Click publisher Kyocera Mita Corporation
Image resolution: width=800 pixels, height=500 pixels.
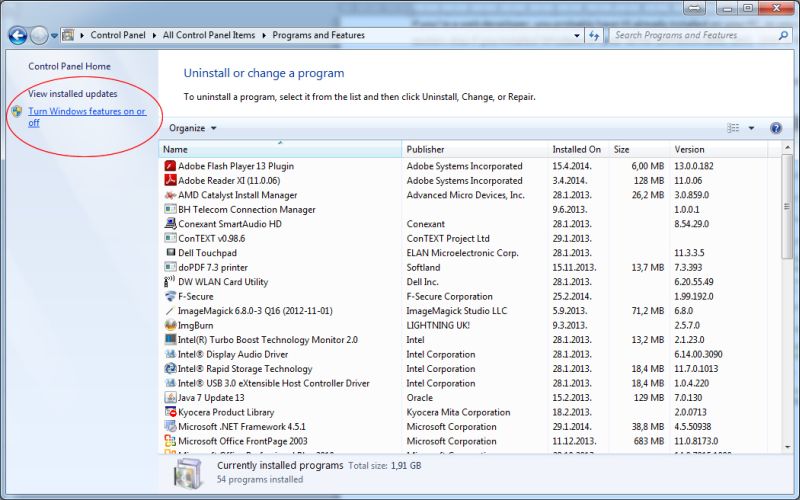458,412
